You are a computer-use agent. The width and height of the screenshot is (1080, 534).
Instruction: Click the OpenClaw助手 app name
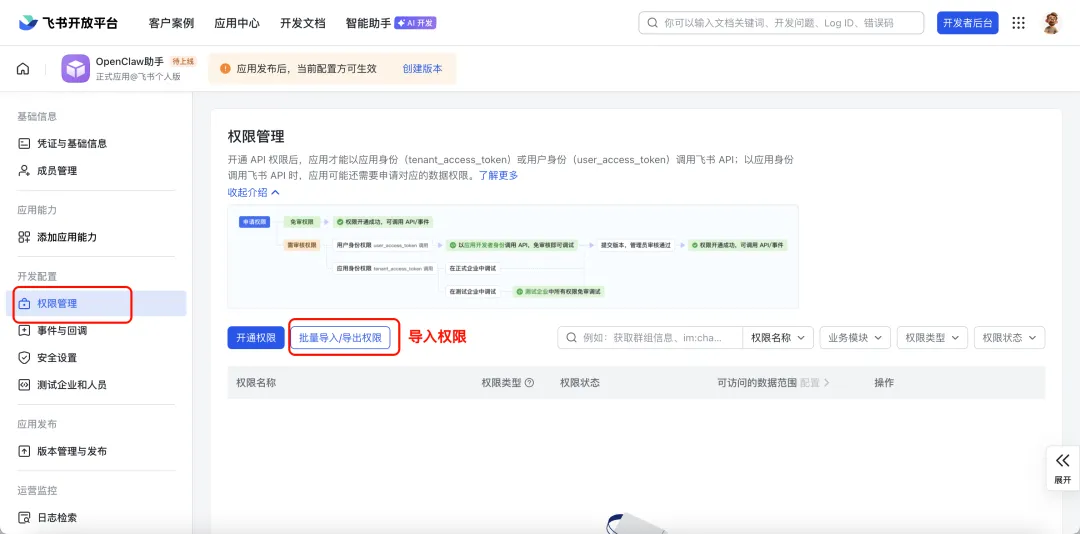pyautogui.click(x=130, y=61)
